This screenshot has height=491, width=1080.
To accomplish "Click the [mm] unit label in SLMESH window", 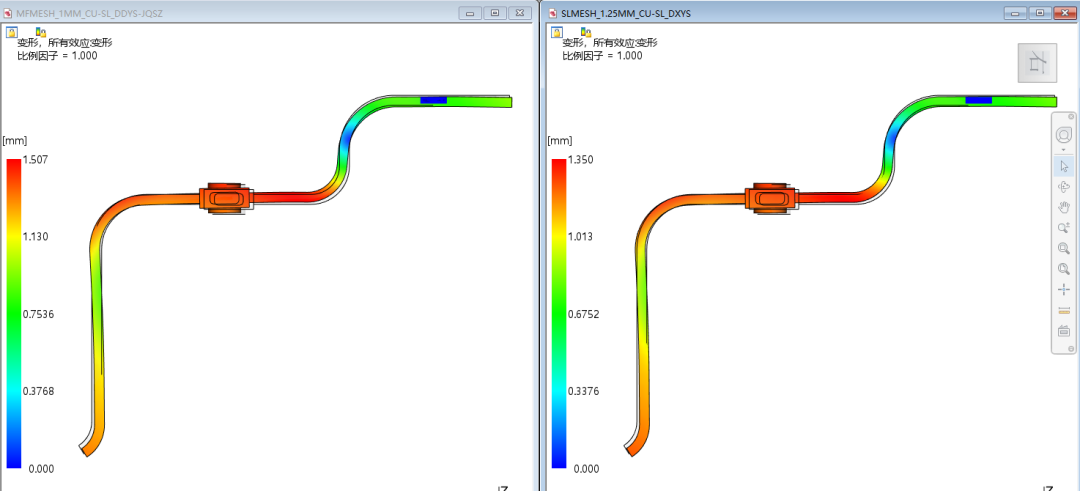I will (x=559, y=141).
